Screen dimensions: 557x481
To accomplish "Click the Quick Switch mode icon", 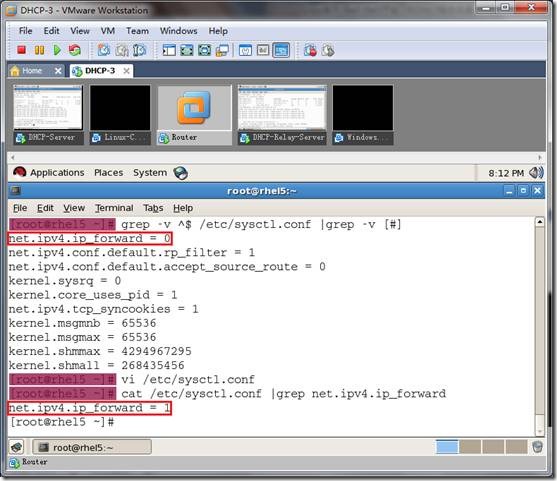I will 205,50.
